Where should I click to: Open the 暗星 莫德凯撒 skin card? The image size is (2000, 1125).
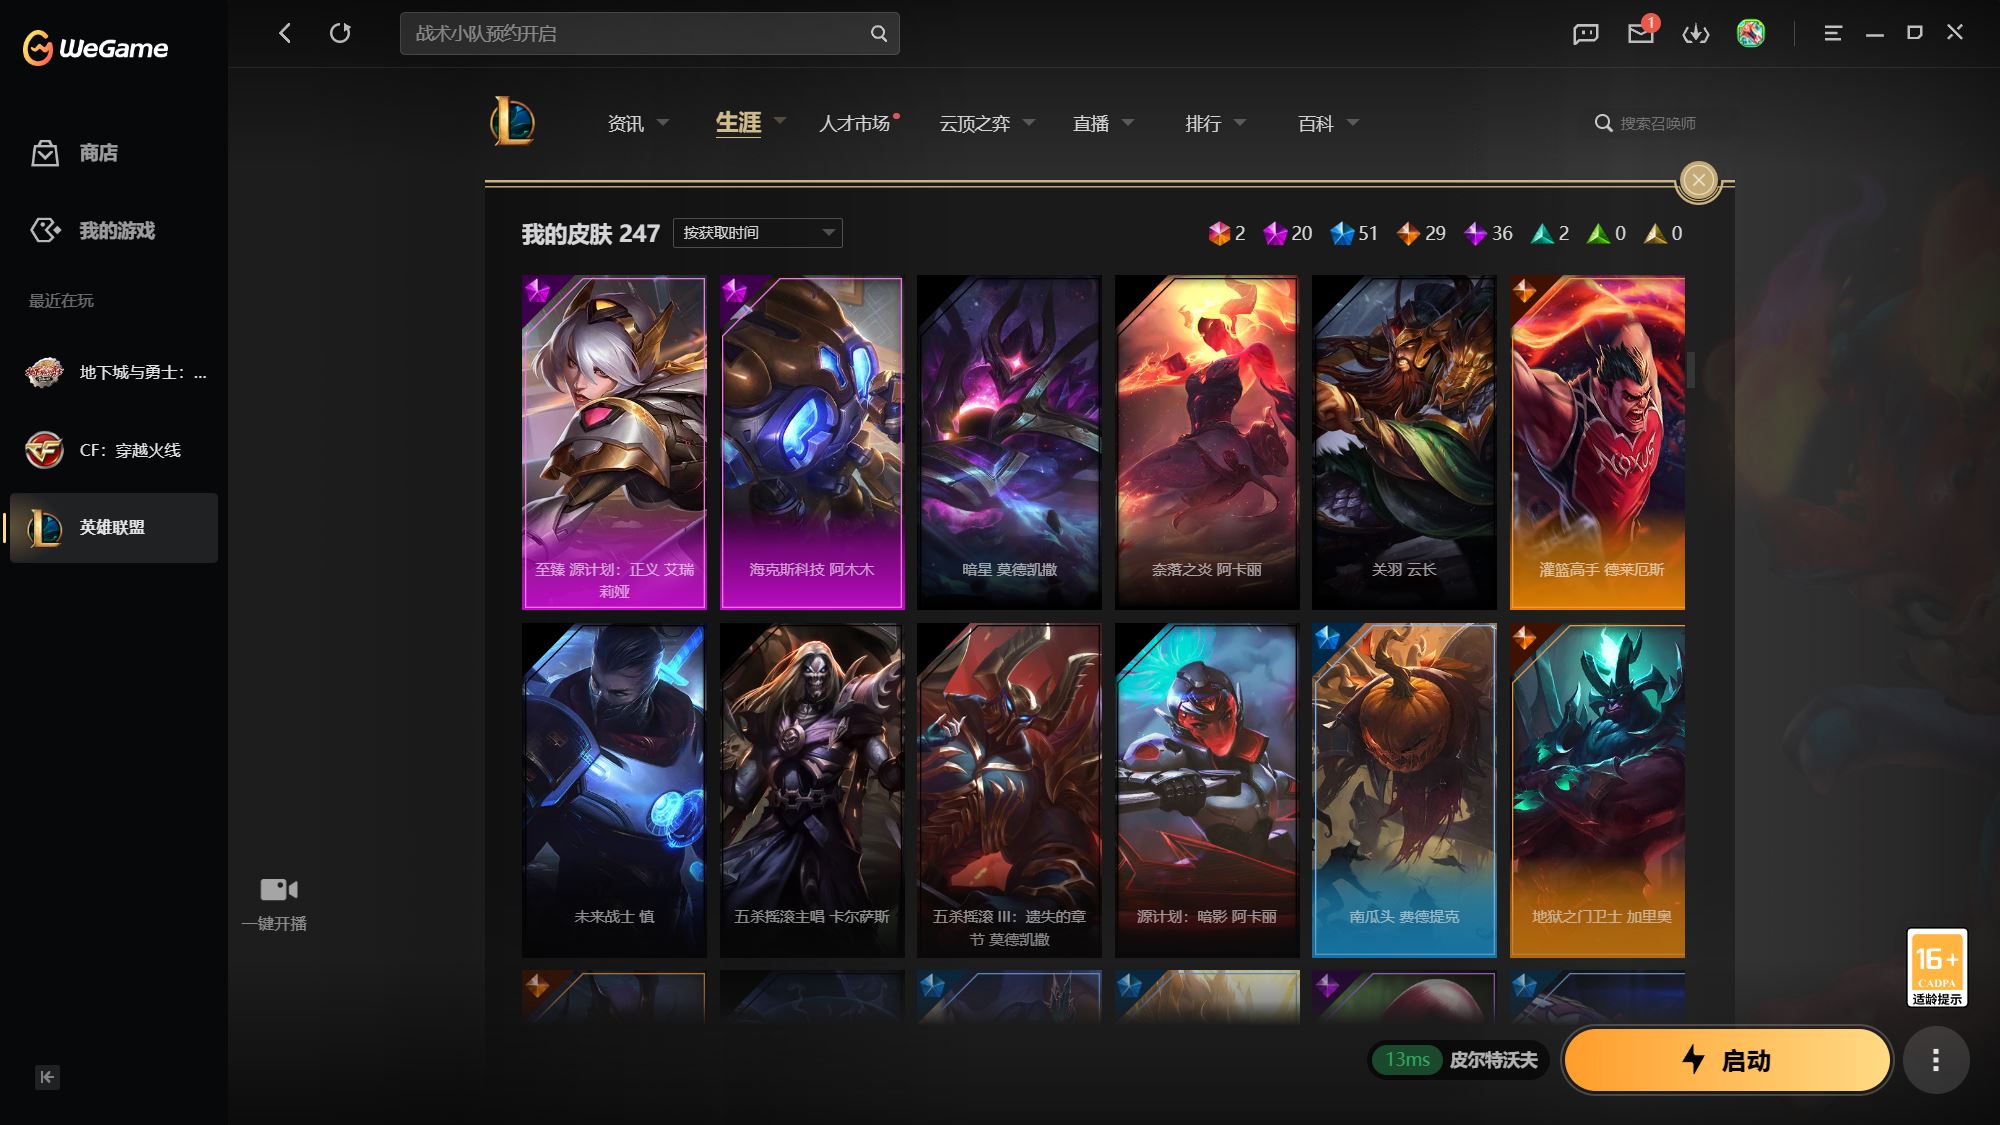(x=1009, y=442)
